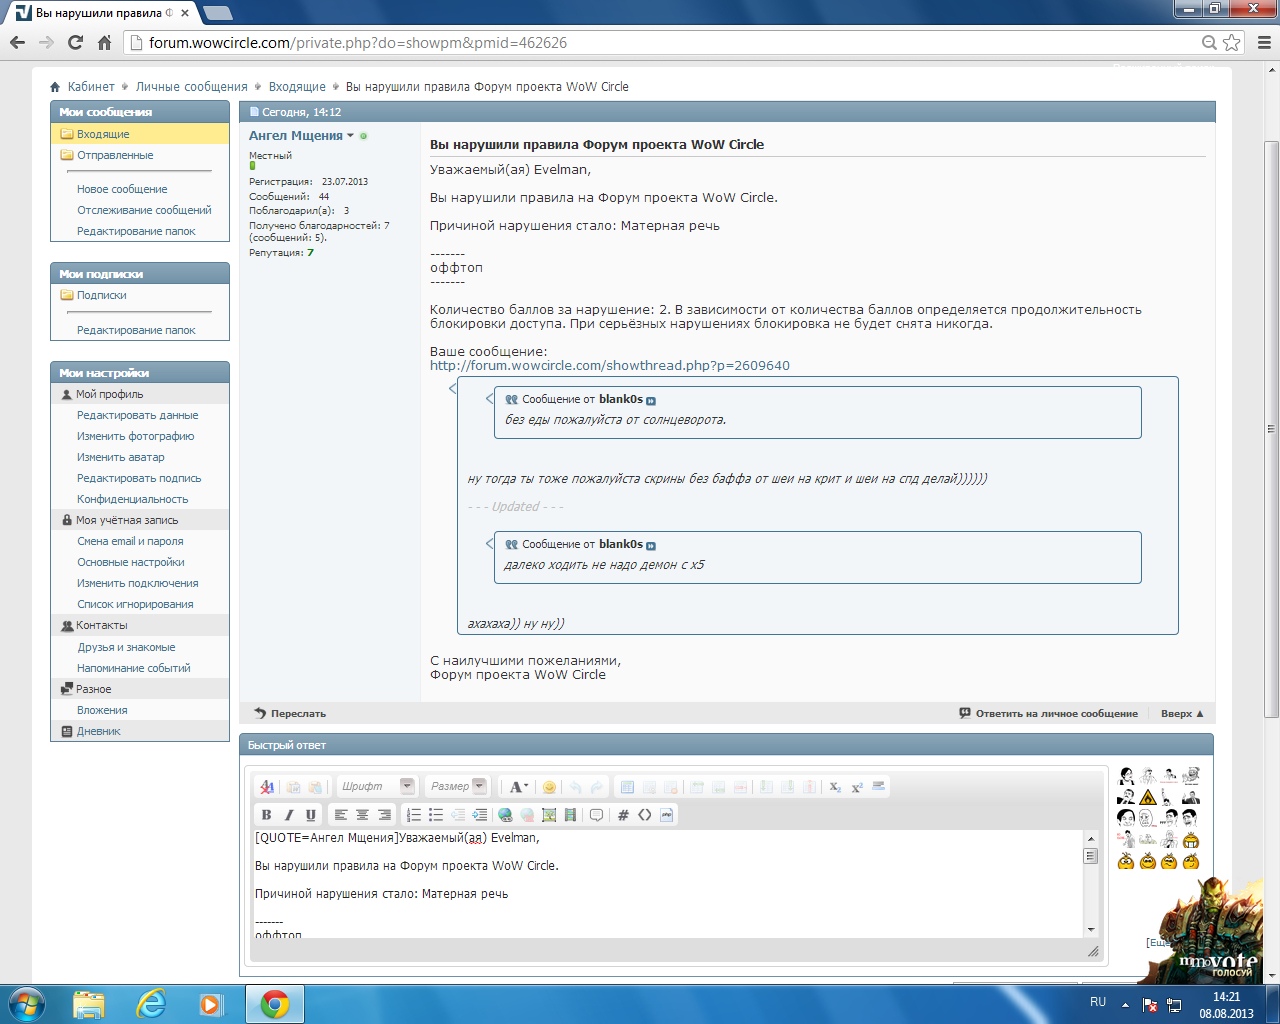Apply superscript formatting
The height and width of the screenshot is (1024, 1280).
click(857, 787)
